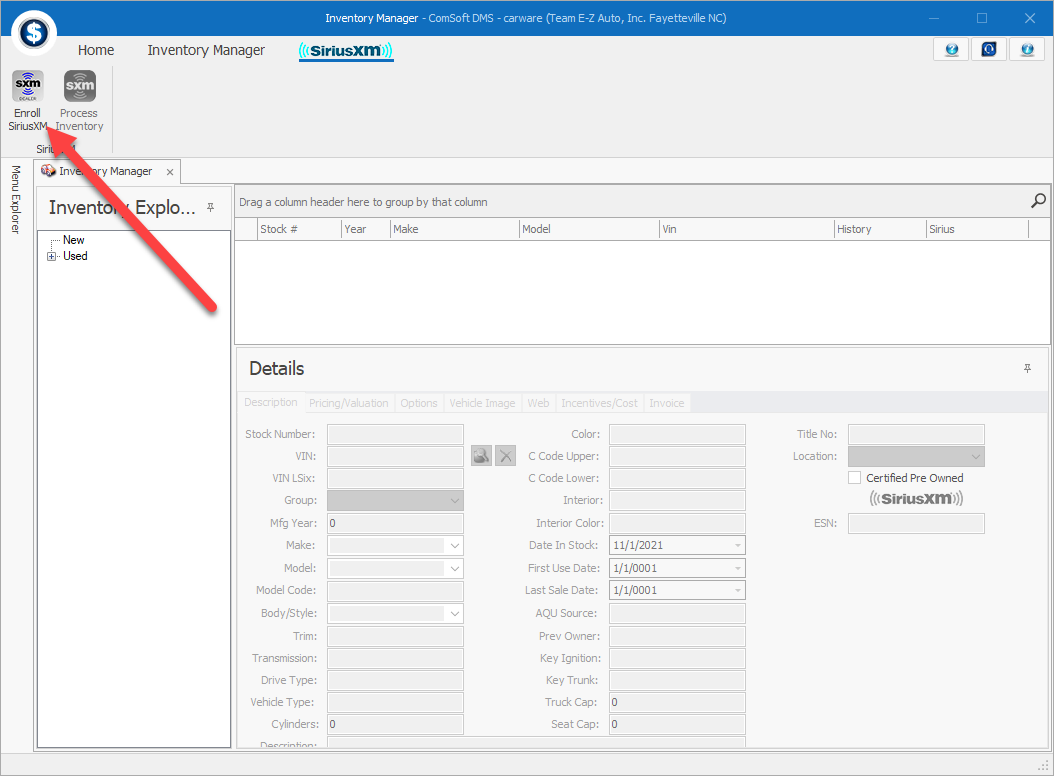Open the Menu Explorer side panel
The height and width of the screenshot is (776, 1054).
pyautogui.click(x=15, y=200)
